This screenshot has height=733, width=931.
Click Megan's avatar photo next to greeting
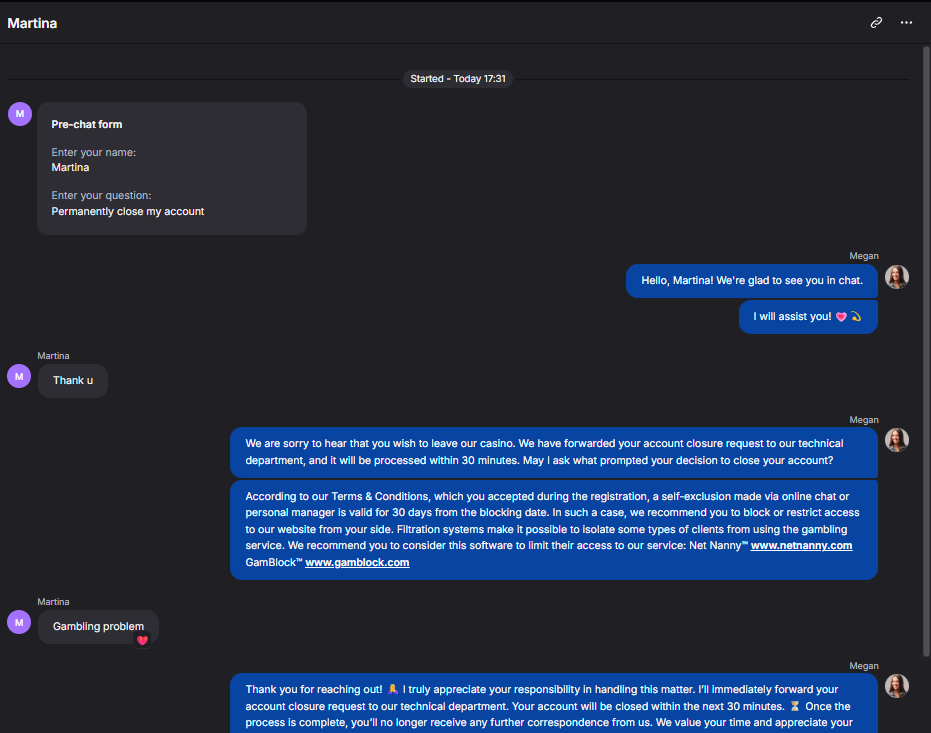click(897, 277)
